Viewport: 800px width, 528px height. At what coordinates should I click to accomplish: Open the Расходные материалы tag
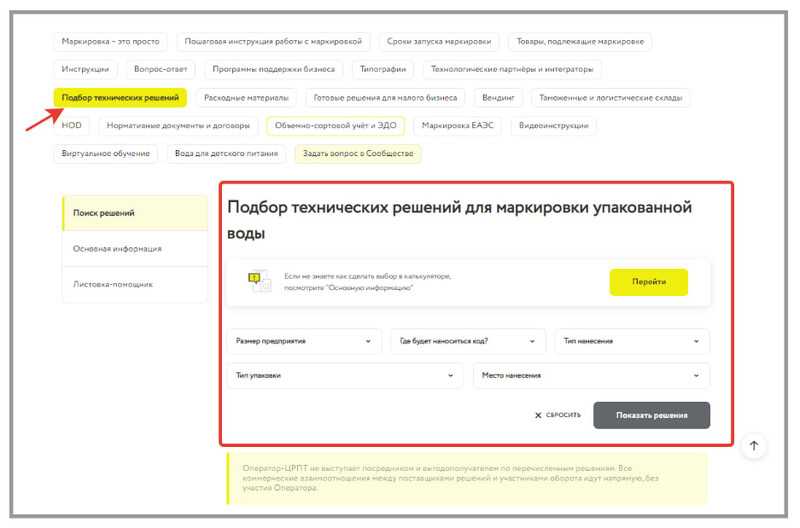click(246, 97)
